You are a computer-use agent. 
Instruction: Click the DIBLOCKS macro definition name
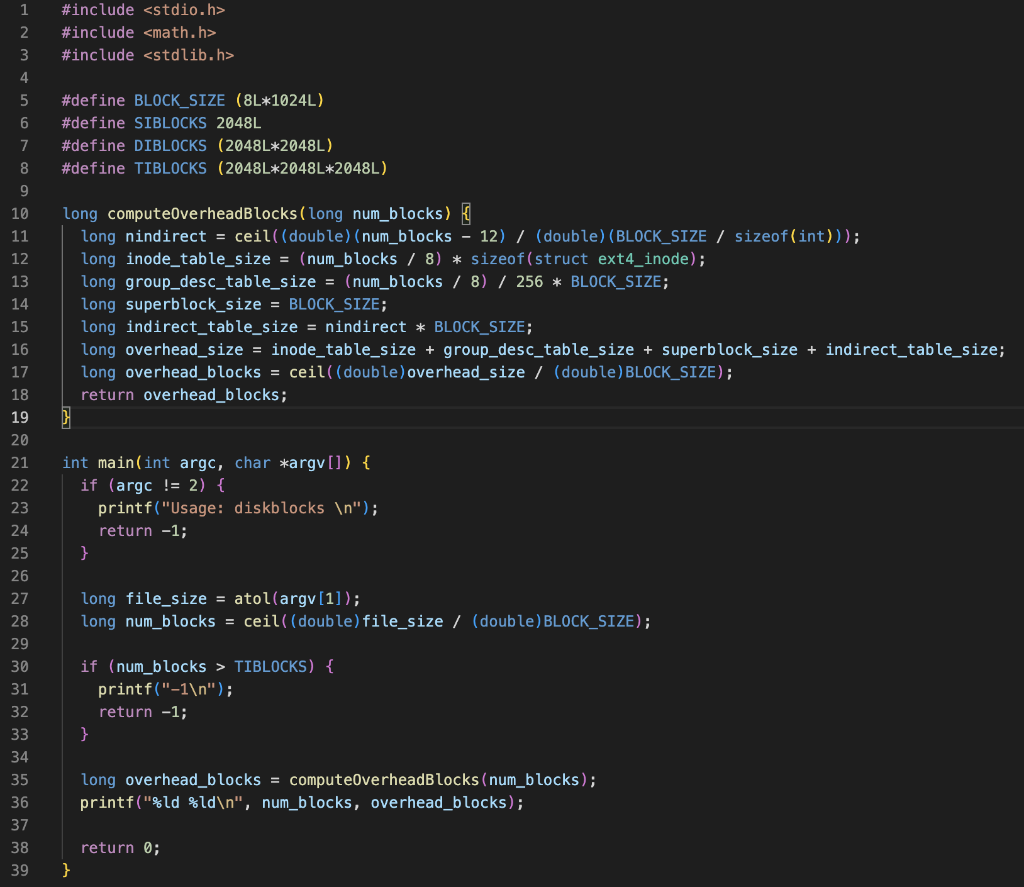[x=170, y=146]
